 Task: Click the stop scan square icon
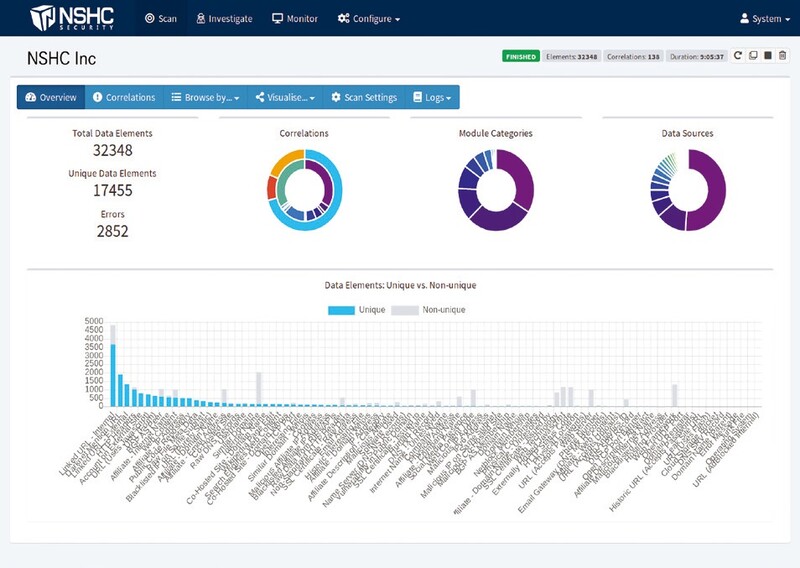[768, 56]
